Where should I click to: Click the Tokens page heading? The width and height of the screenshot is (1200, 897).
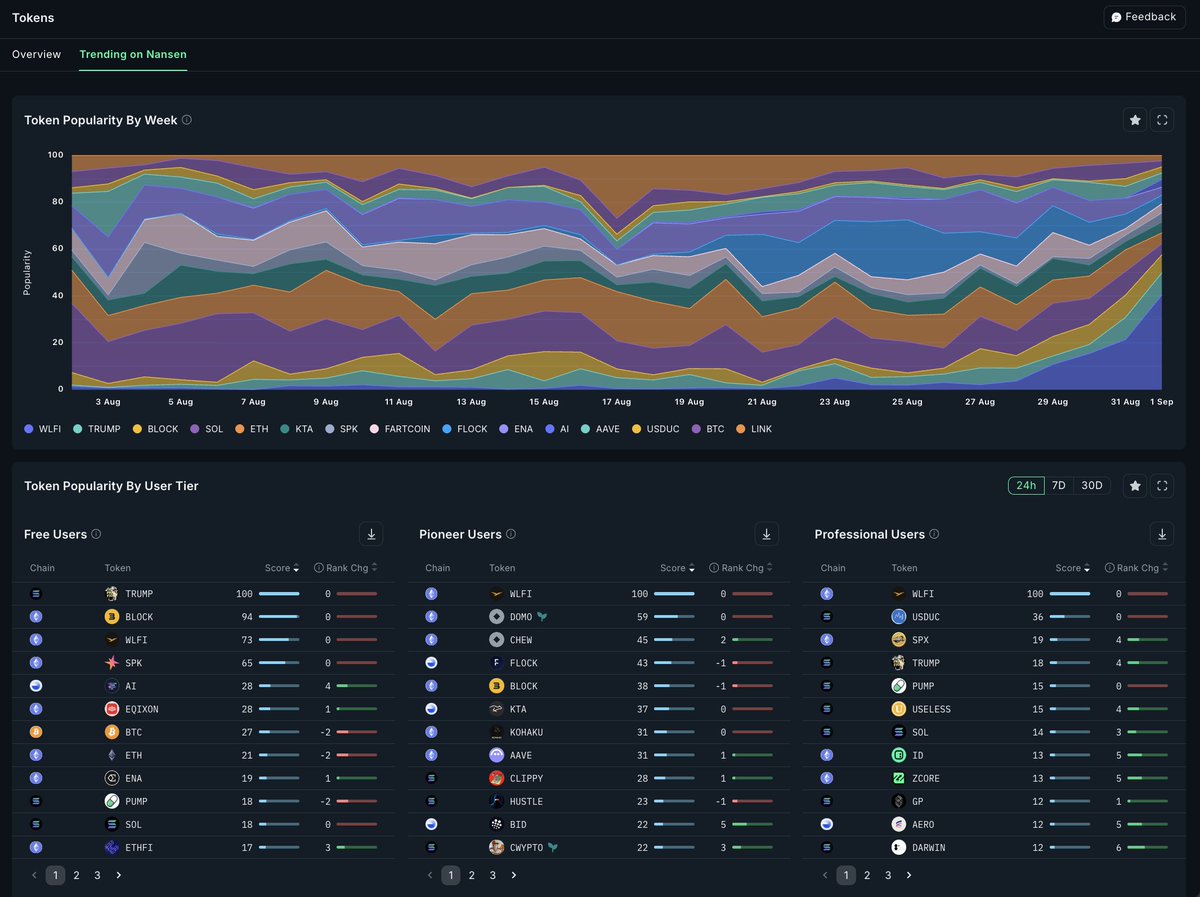[33, 17]
